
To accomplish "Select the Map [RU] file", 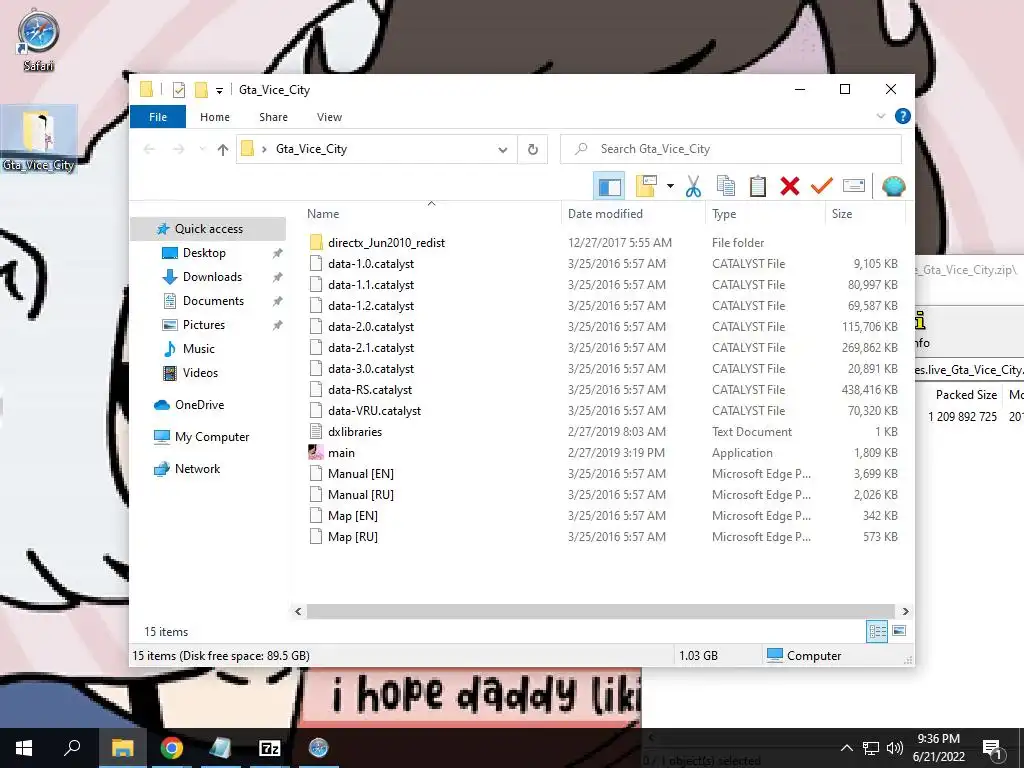I will click(353, 537).
